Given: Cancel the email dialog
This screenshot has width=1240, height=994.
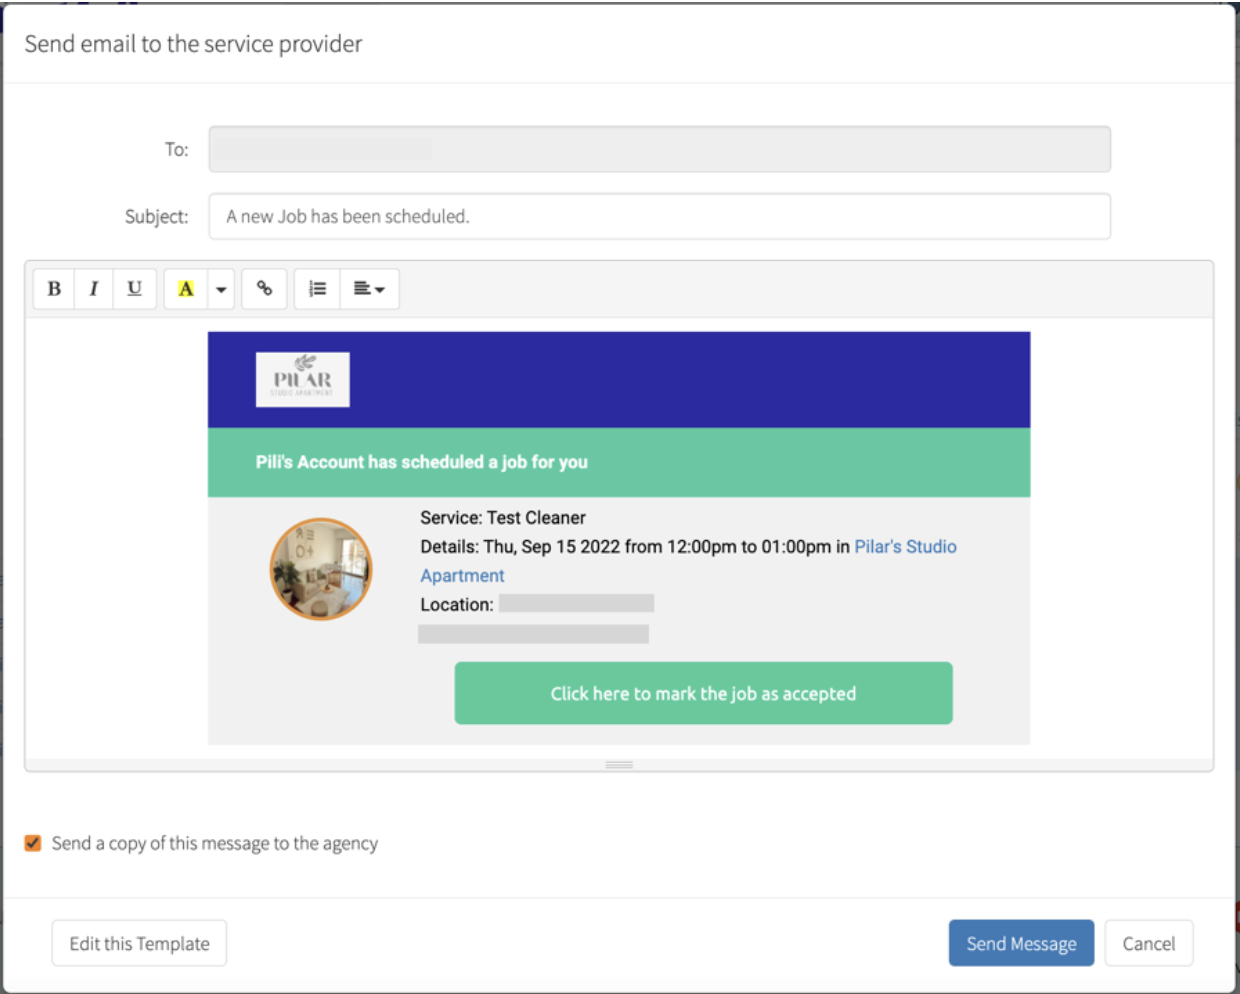Looking at the screenshot, I should (x=1149, y=942).
